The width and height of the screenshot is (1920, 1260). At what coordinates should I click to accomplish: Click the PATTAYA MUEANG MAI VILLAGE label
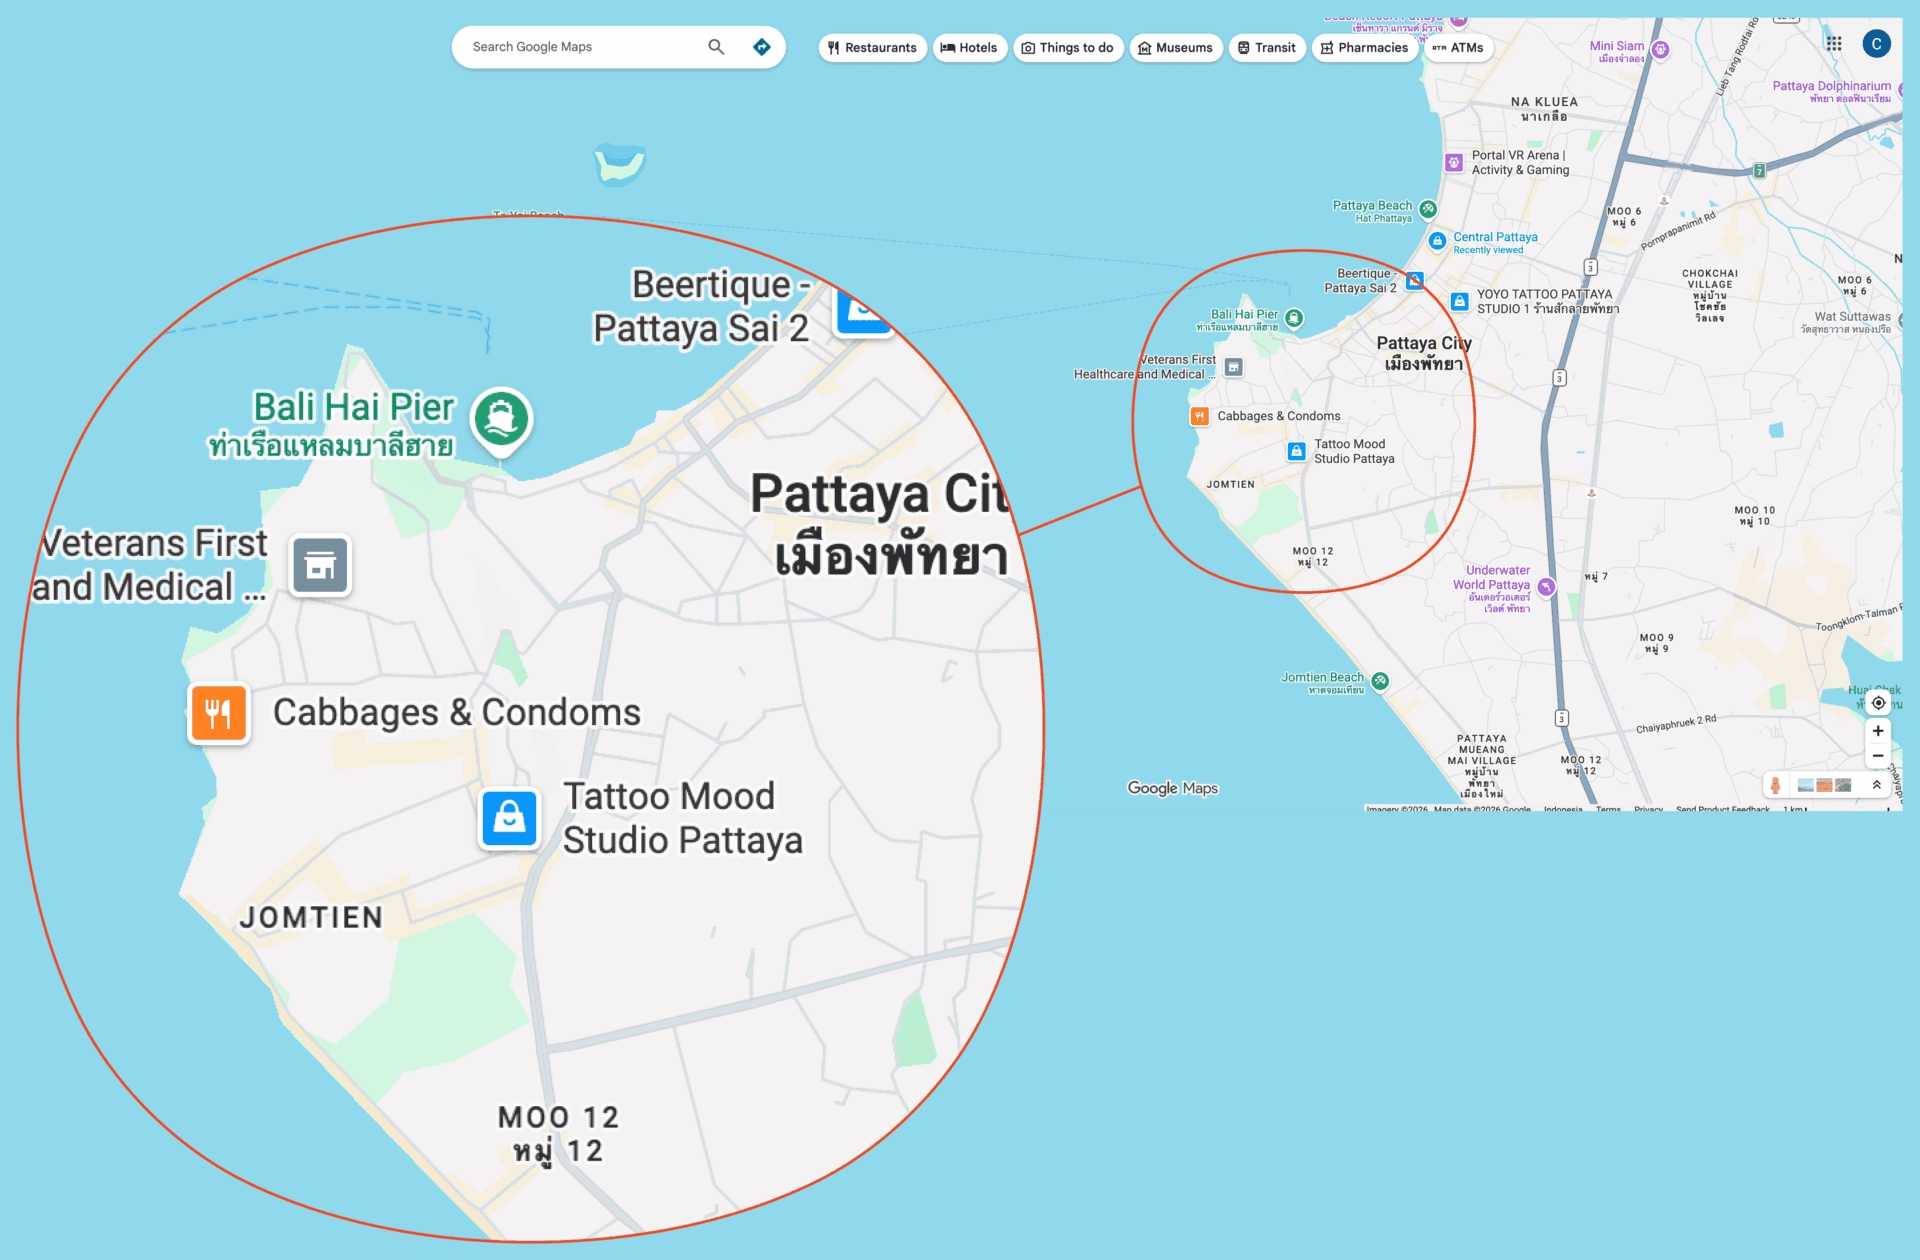(x=1481, y=767)
